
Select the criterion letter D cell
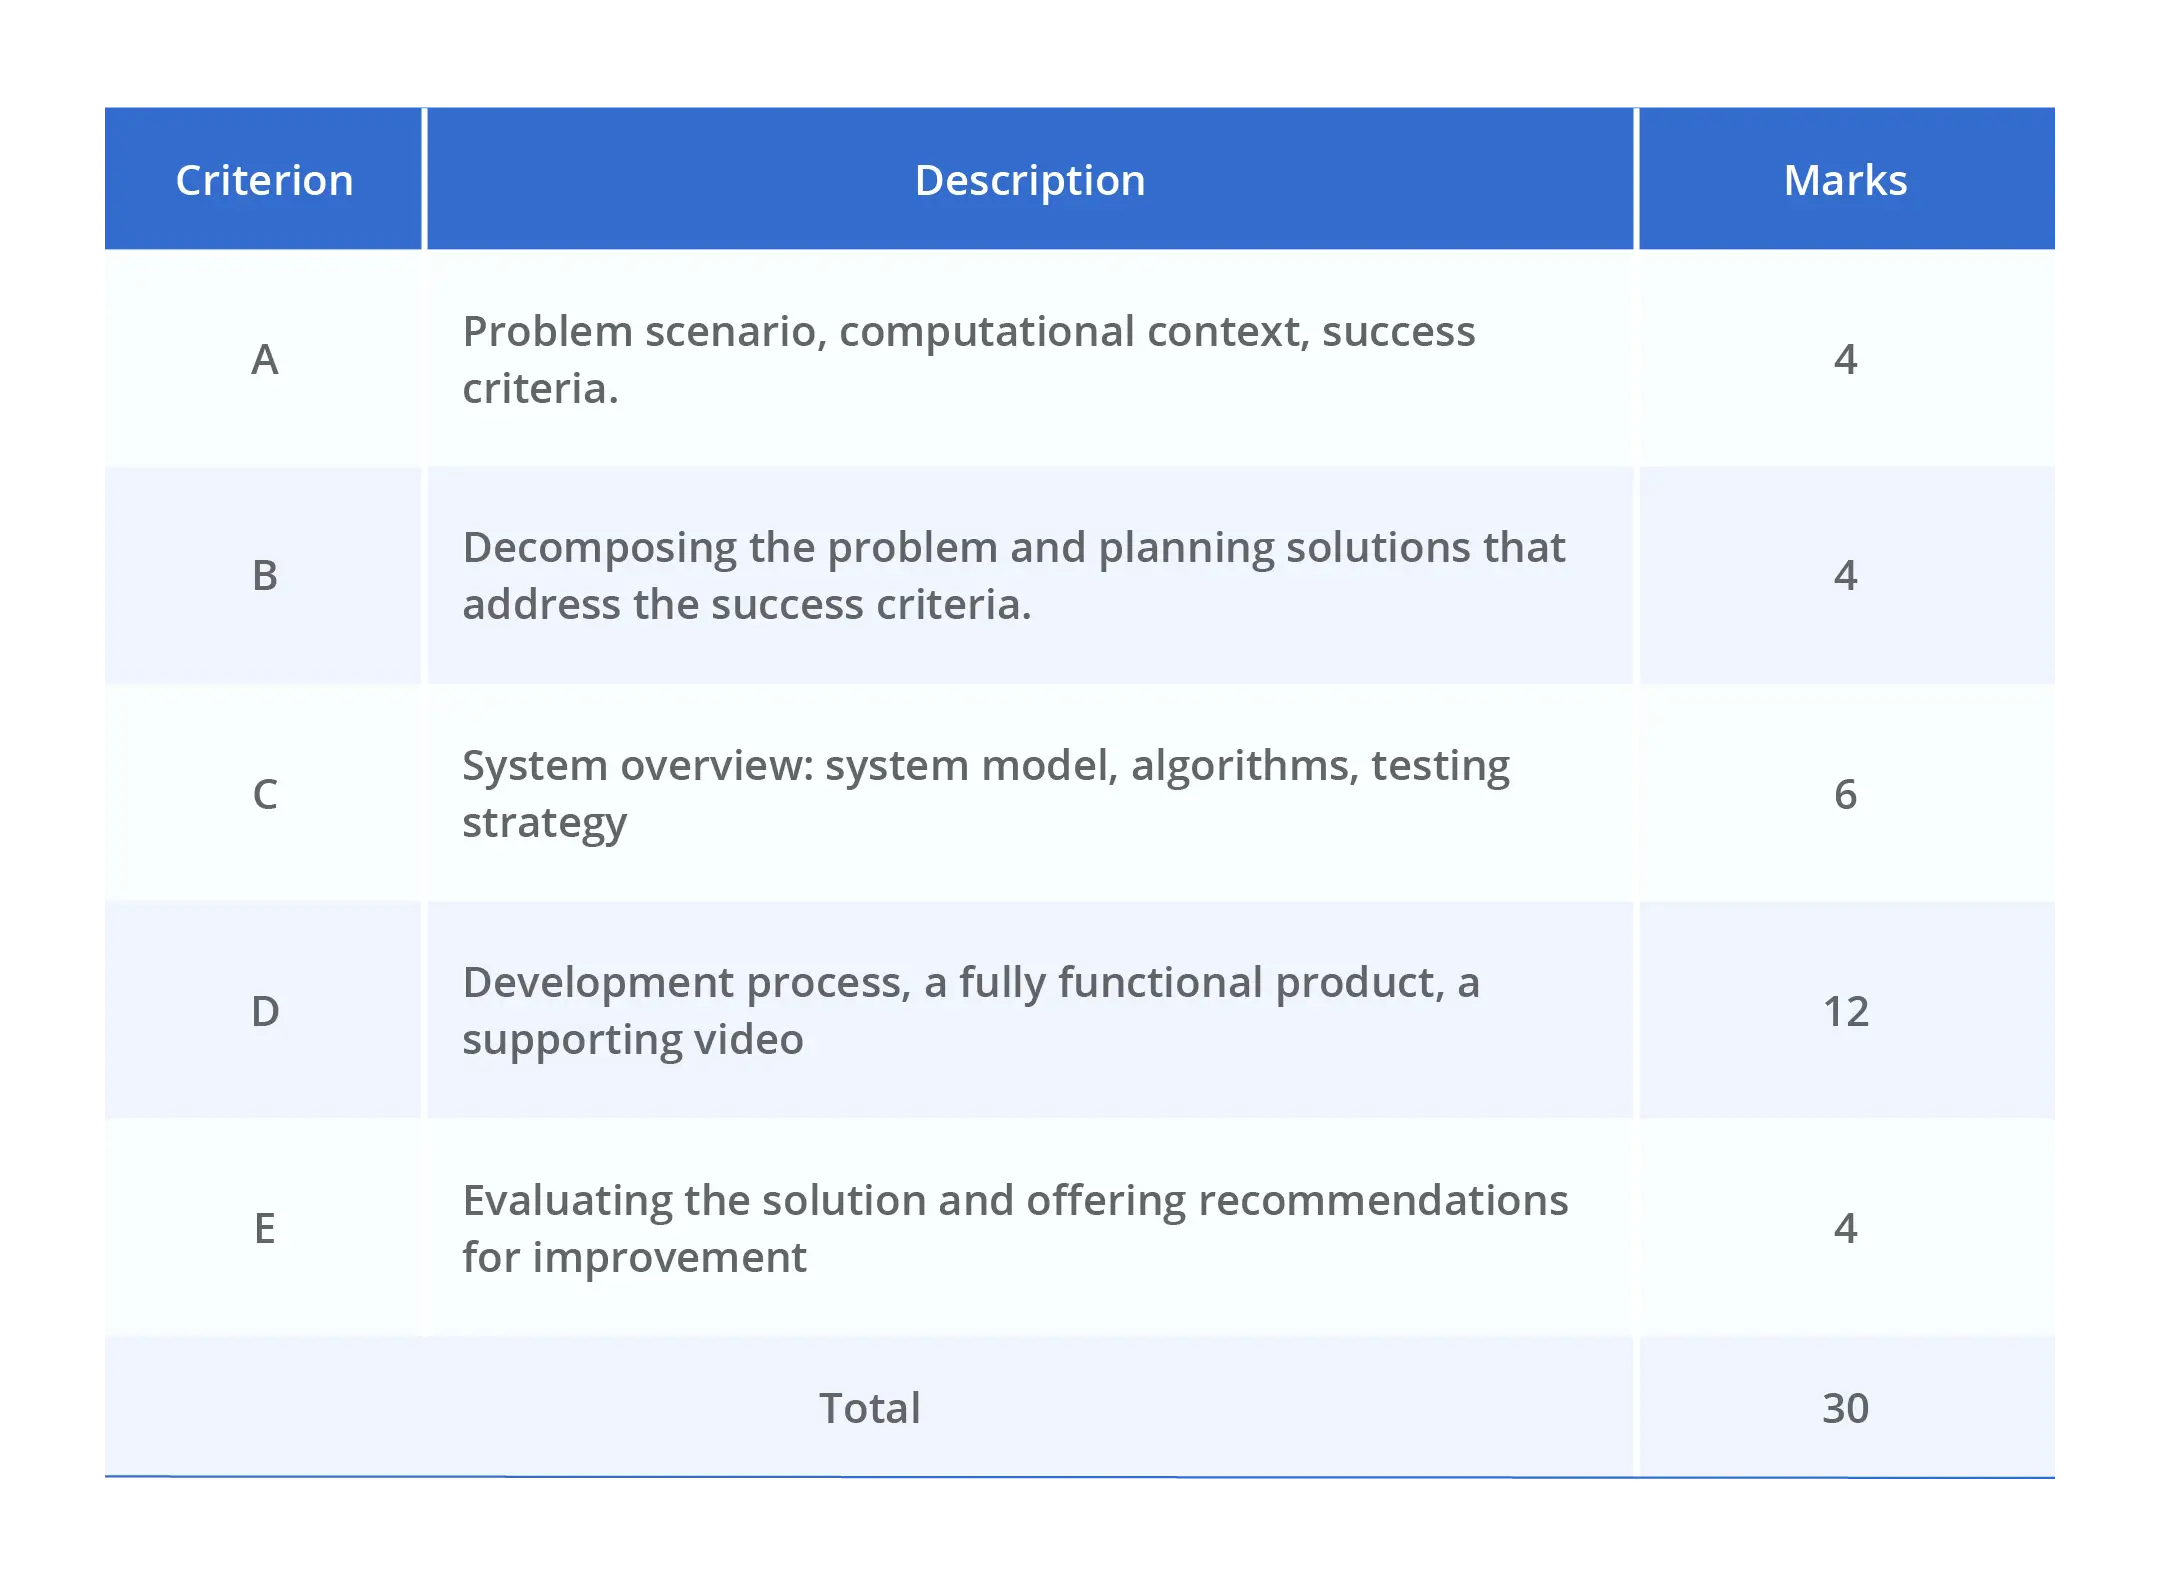[x=264, y=1011]
